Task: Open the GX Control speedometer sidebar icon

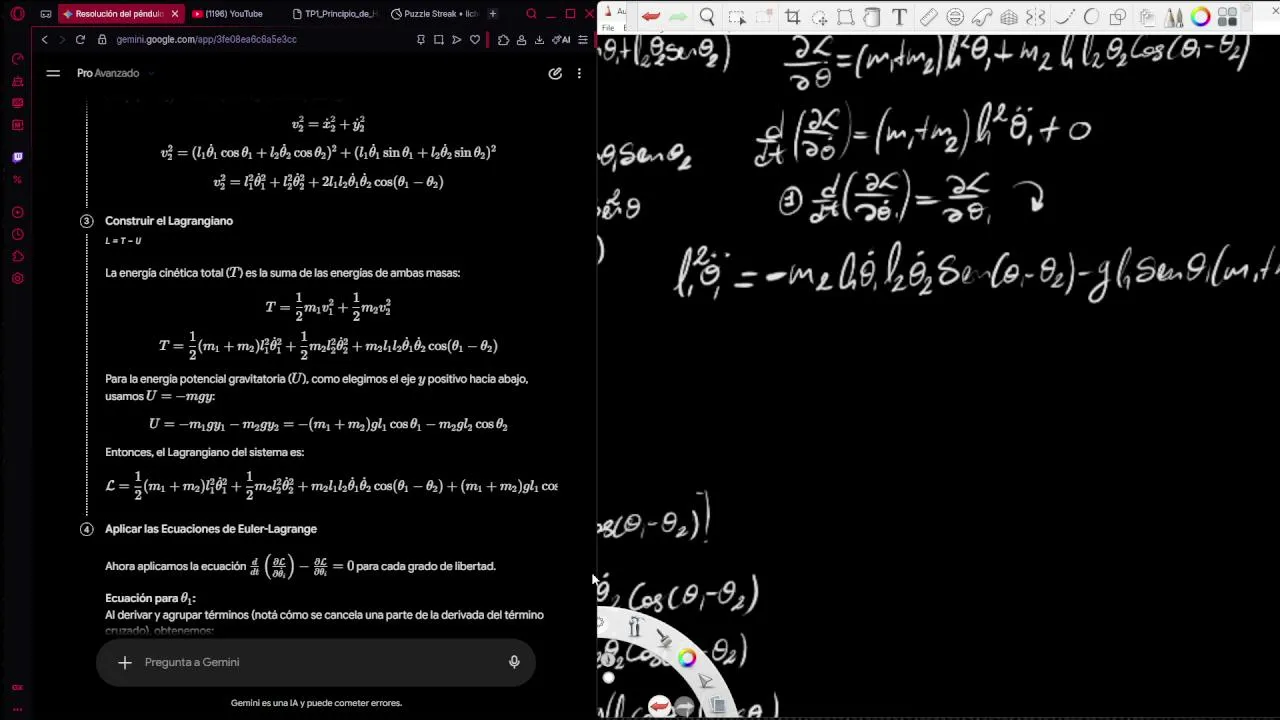Action: pos(17,59)
